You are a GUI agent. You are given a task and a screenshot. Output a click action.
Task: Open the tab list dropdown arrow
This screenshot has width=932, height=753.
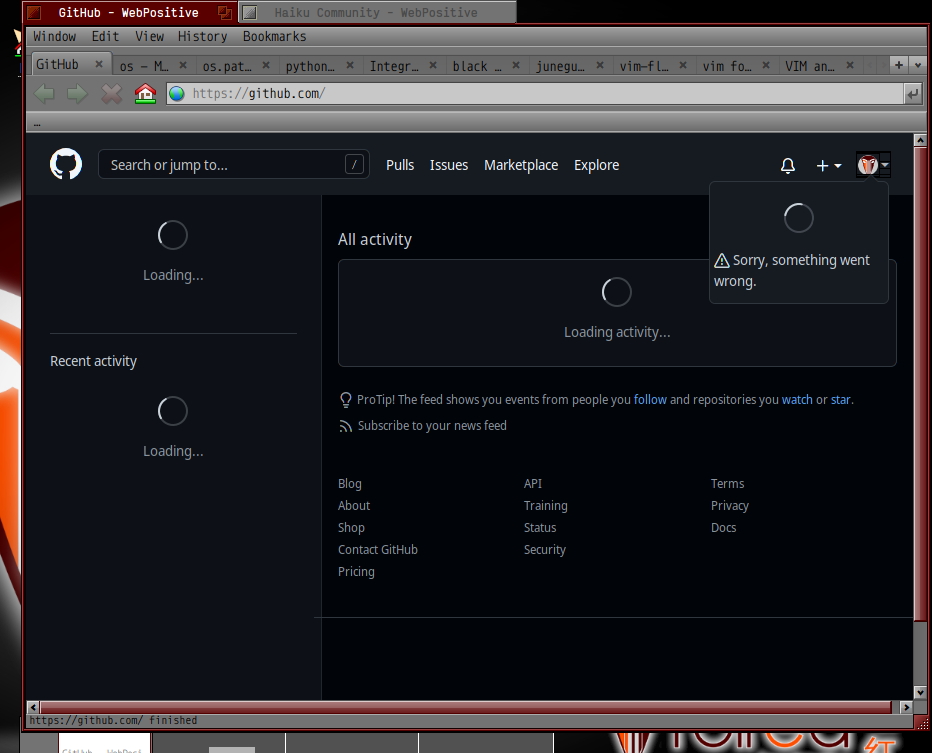click(918, 65)
